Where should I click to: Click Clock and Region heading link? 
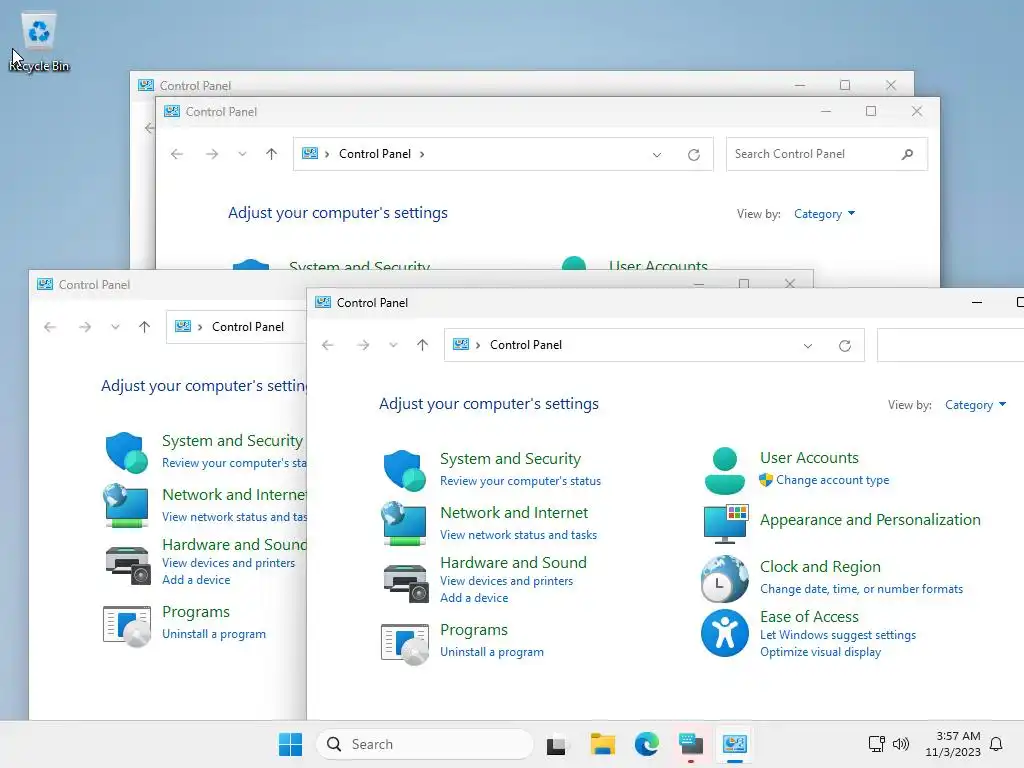coord(820,567)
